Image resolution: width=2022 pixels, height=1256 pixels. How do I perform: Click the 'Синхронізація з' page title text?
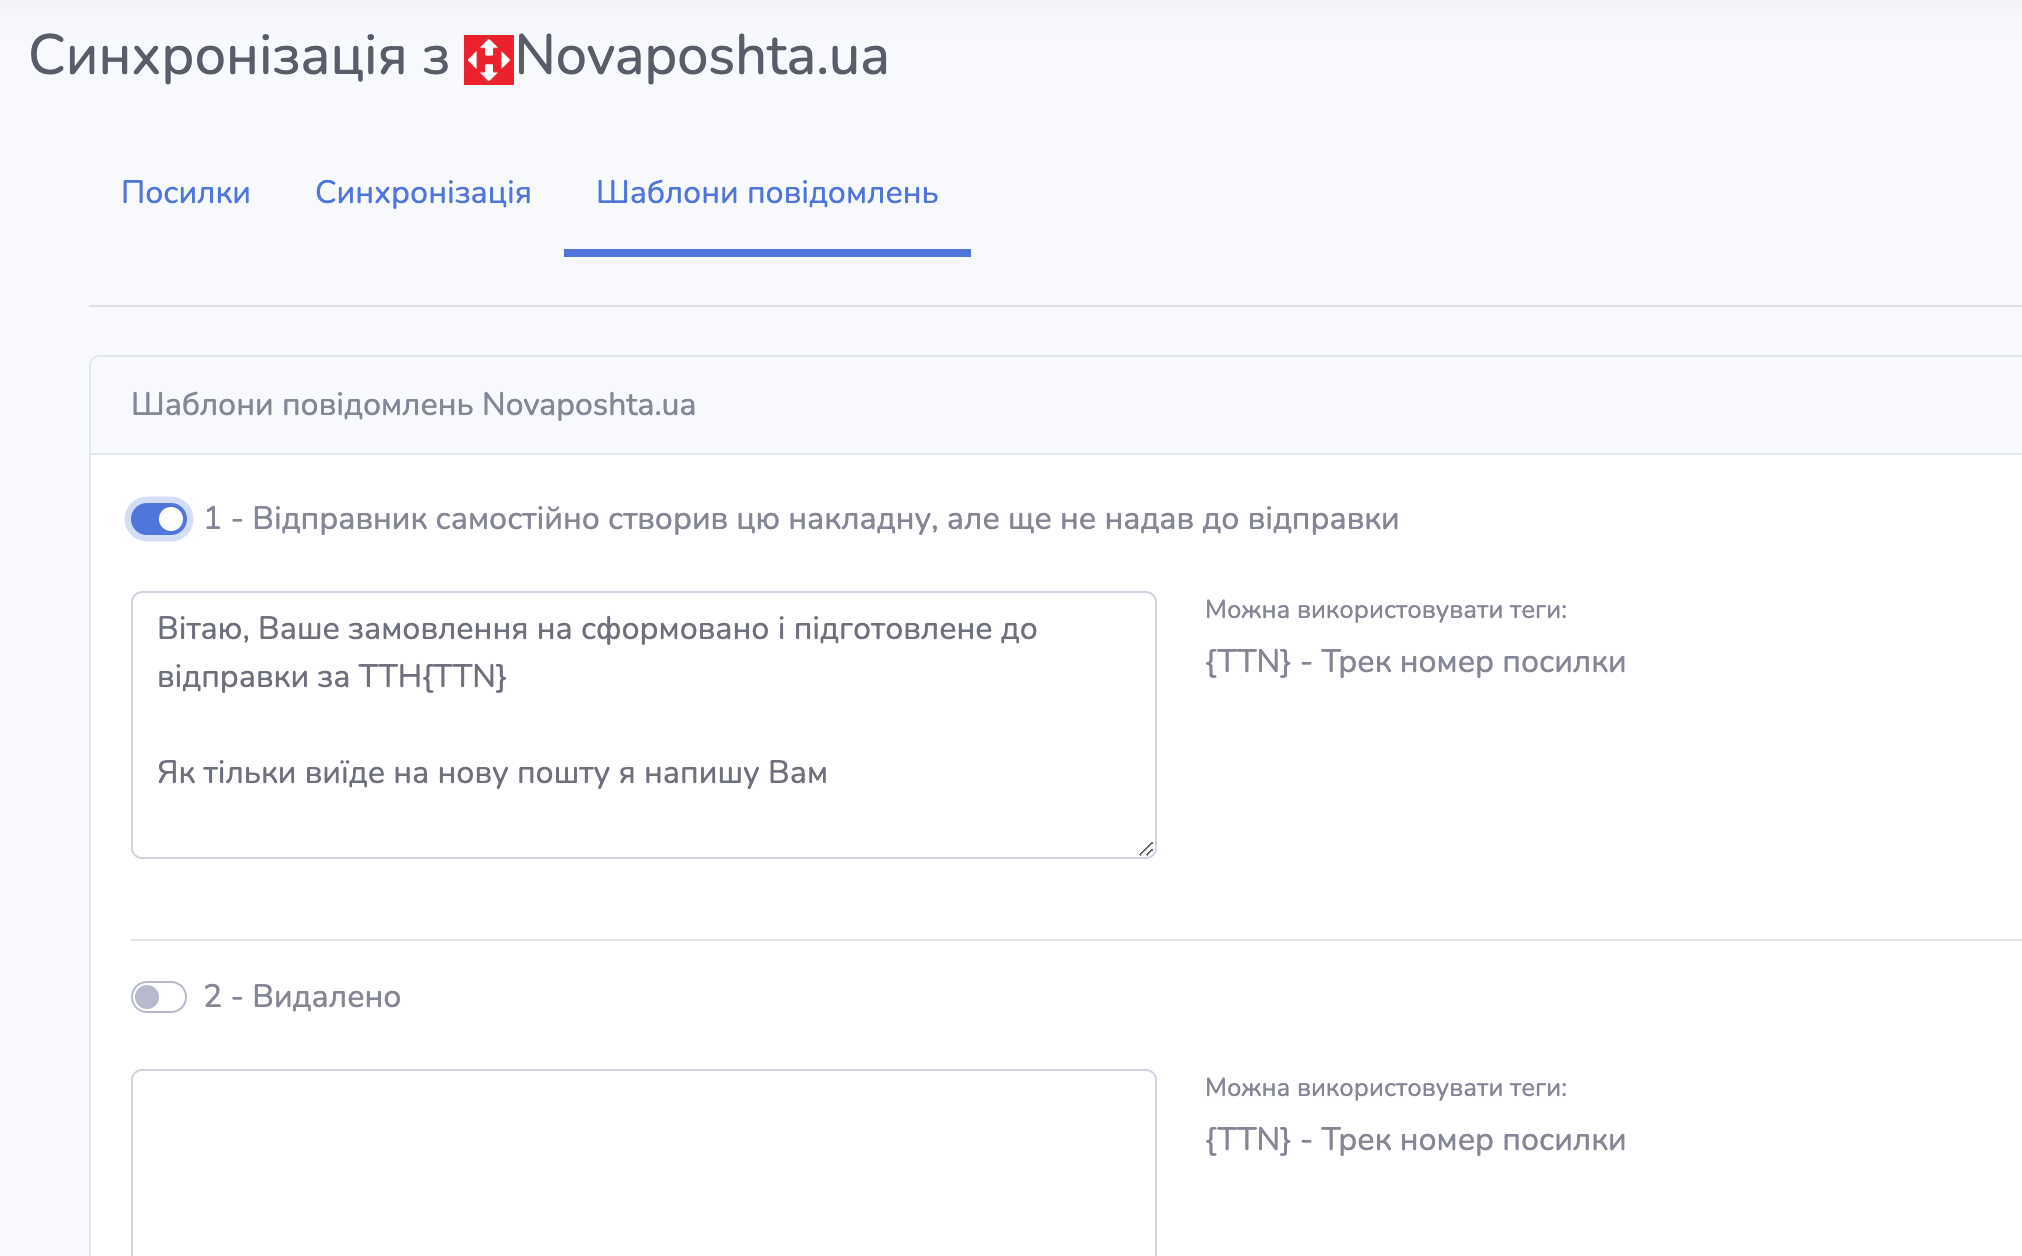coord(240,56)
